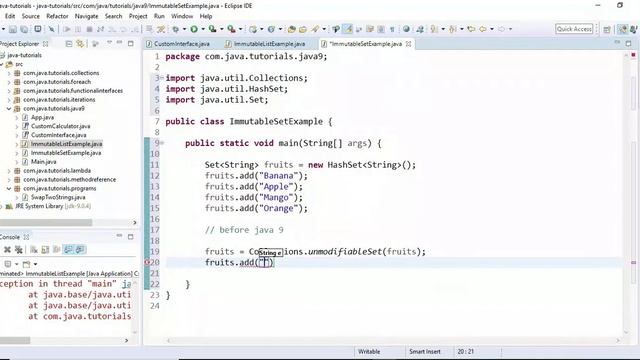The width and height of the screenshot is (640, 360).
Task: Fold the main method at line 9
Action: (x=162, y=143)
